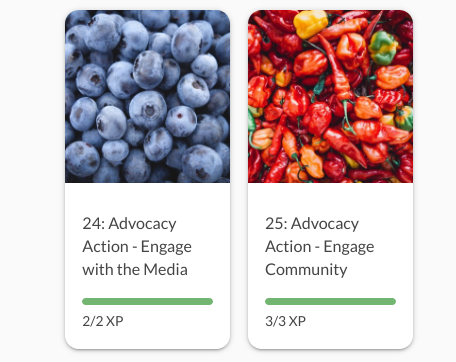
Task: Click Advocacy in the lesson 25 title
Action: (x=325, y=224)
